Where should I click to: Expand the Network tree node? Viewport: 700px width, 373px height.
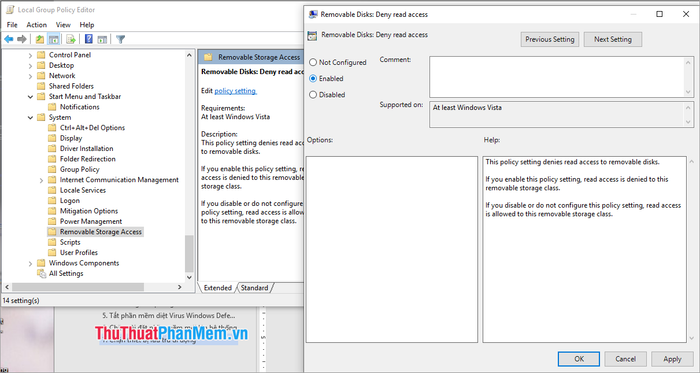[x=30, y=76]
